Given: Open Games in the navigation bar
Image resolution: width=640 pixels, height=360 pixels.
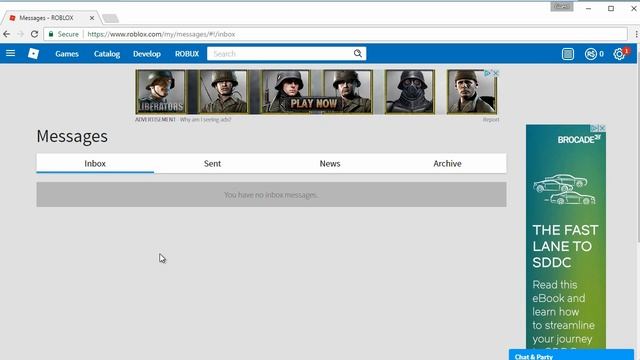Looking at the screenshot, I should [67, 54].
